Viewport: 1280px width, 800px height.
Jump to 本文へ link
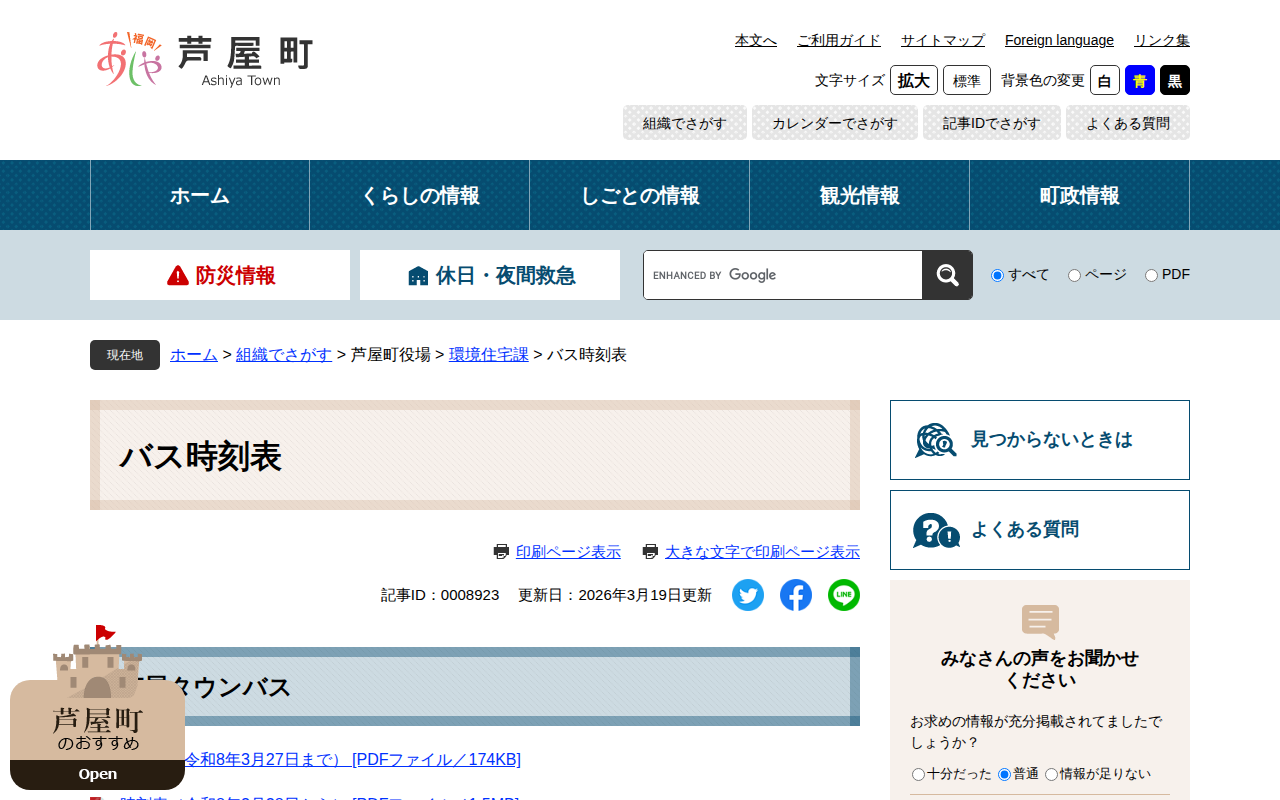(756, 40)
